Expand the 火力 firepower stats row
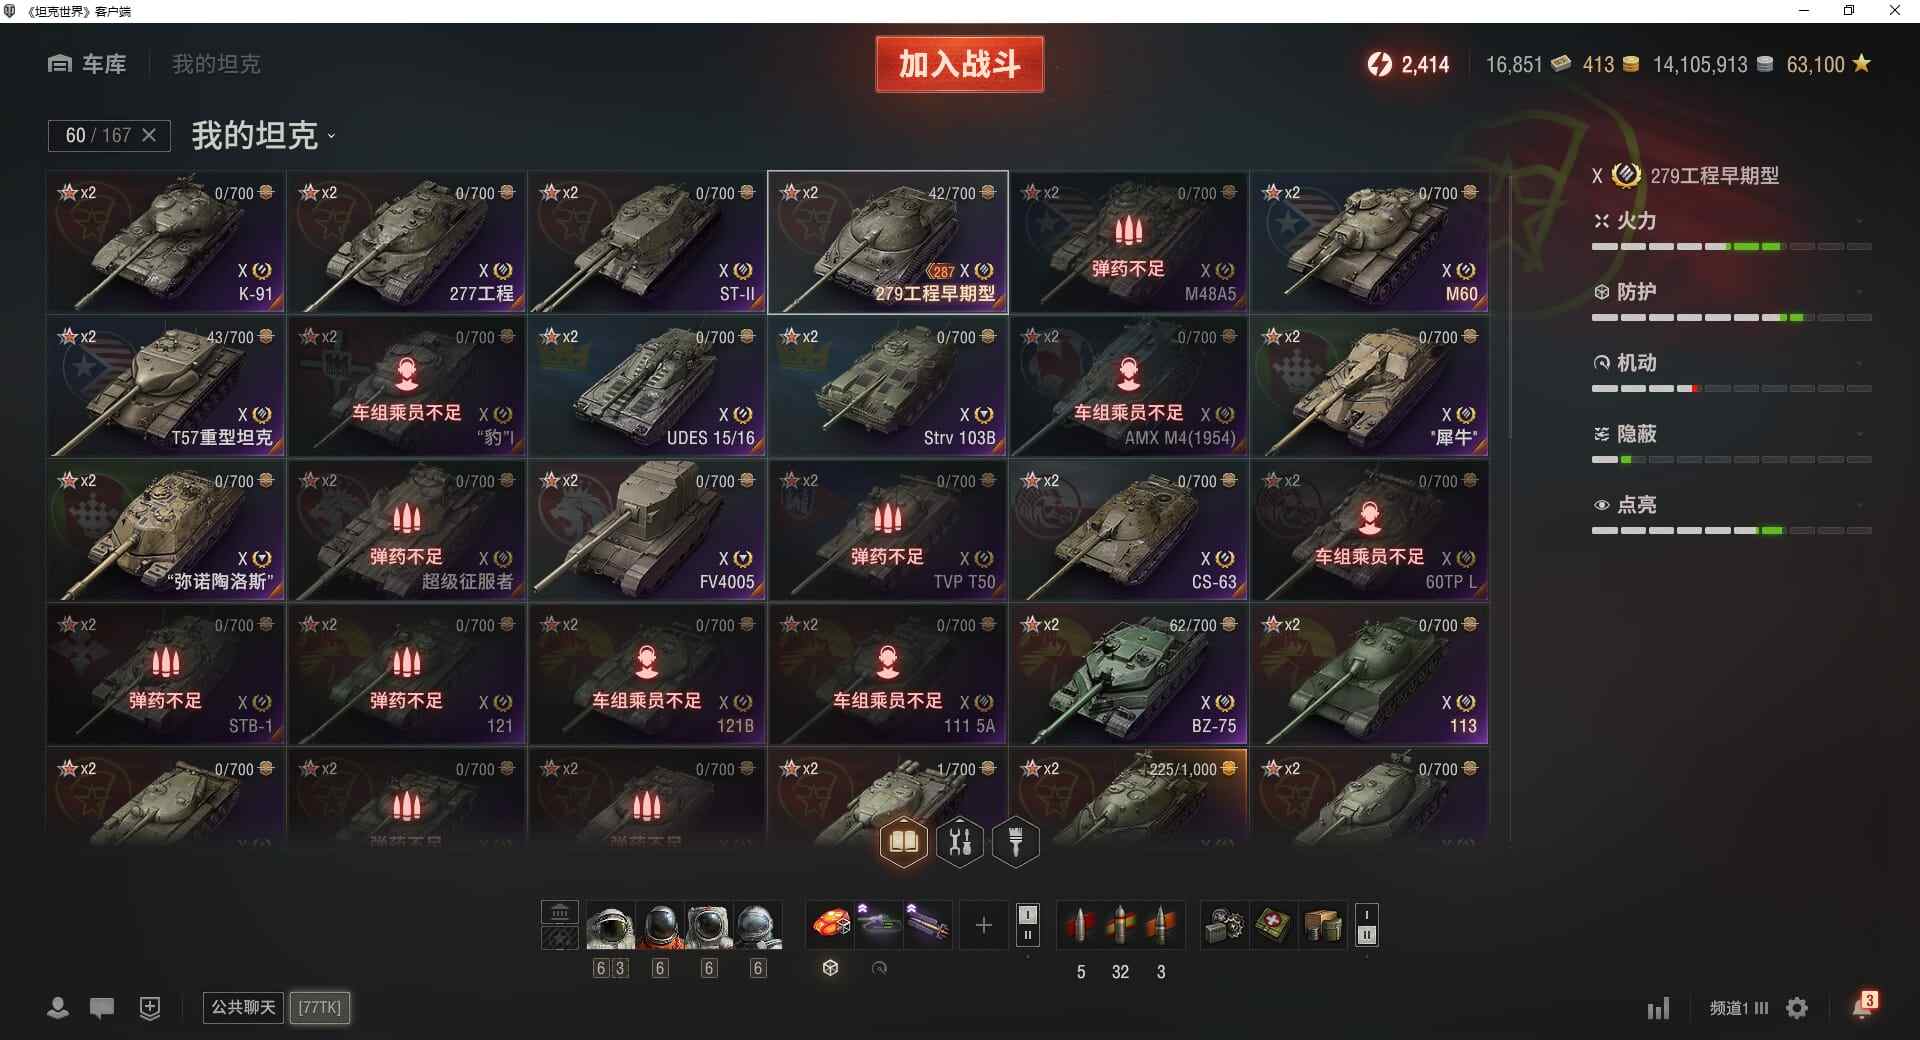 (x=1731, y=221)
